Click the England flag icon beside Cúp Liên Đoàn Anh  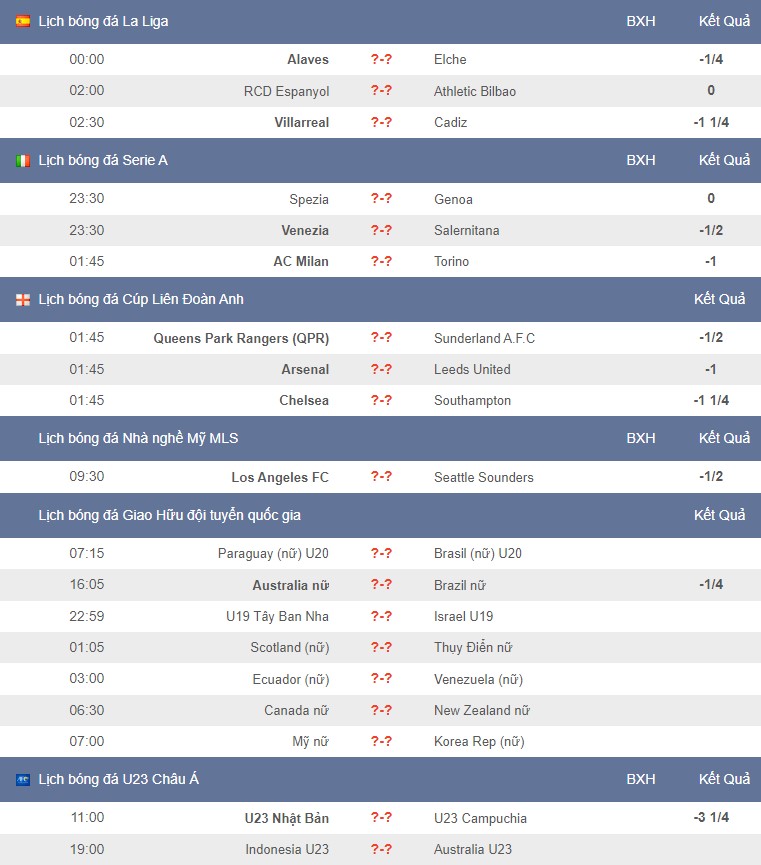23,300
